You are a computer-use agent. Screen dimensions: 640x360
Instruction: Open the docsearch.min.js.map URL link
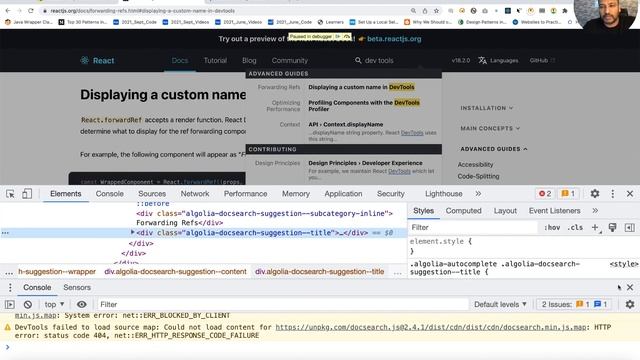coord(431,327)
